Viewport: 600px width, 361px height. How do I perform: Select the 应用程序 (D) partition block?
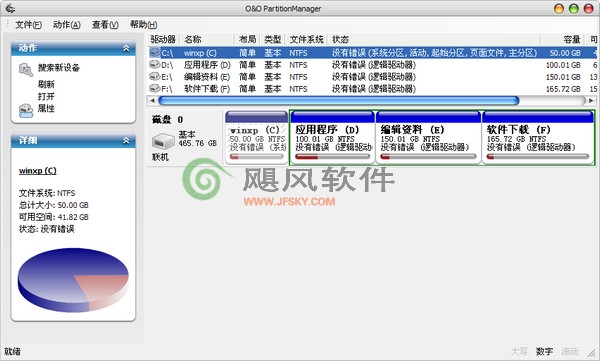pyautogui.click(x=332, y=138)
